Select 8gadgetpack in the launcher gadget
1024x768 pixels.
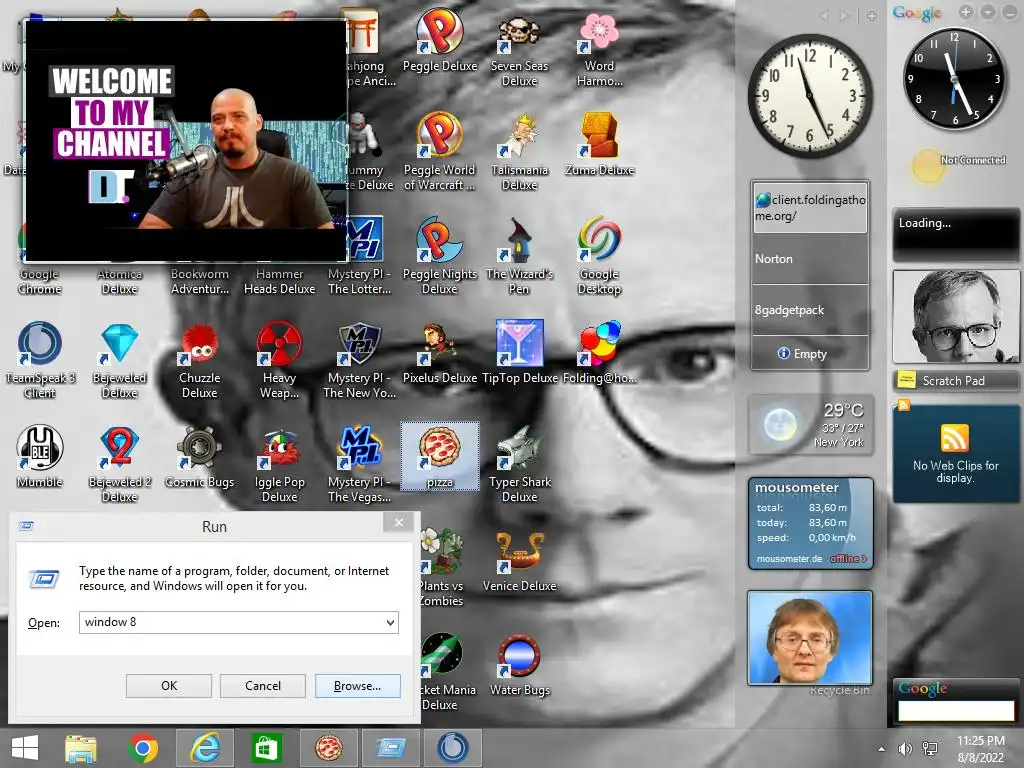point(810,310)
